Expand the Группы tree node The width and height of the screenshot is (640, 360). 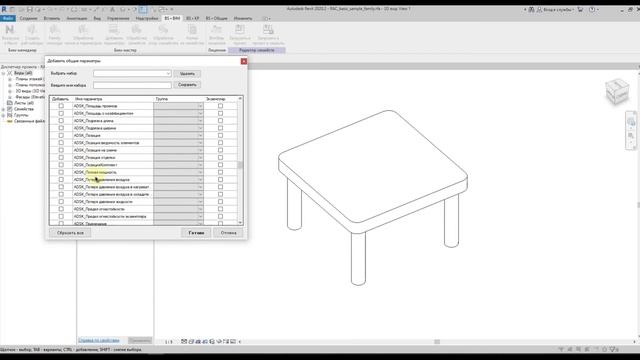(3, 115)
